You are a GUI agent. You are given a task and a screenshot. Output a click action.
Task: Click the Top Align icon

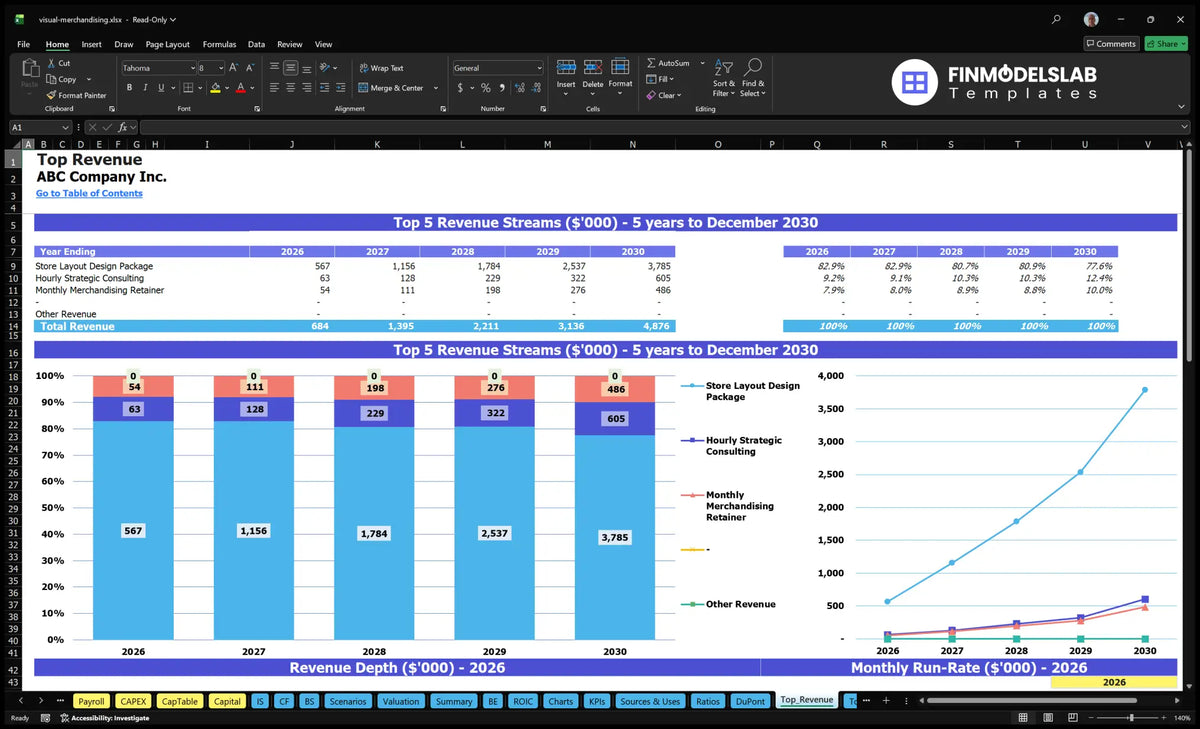pyautogui.click(x=274, y=68)
